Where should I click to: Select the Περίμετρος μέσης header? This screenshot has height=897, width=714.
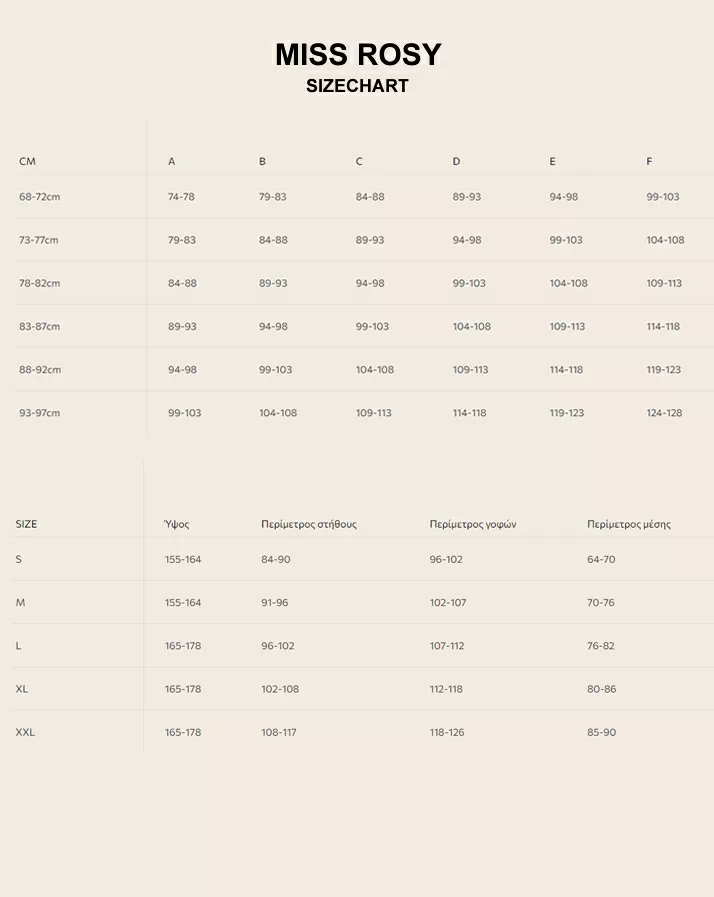(x=628, y=524)
